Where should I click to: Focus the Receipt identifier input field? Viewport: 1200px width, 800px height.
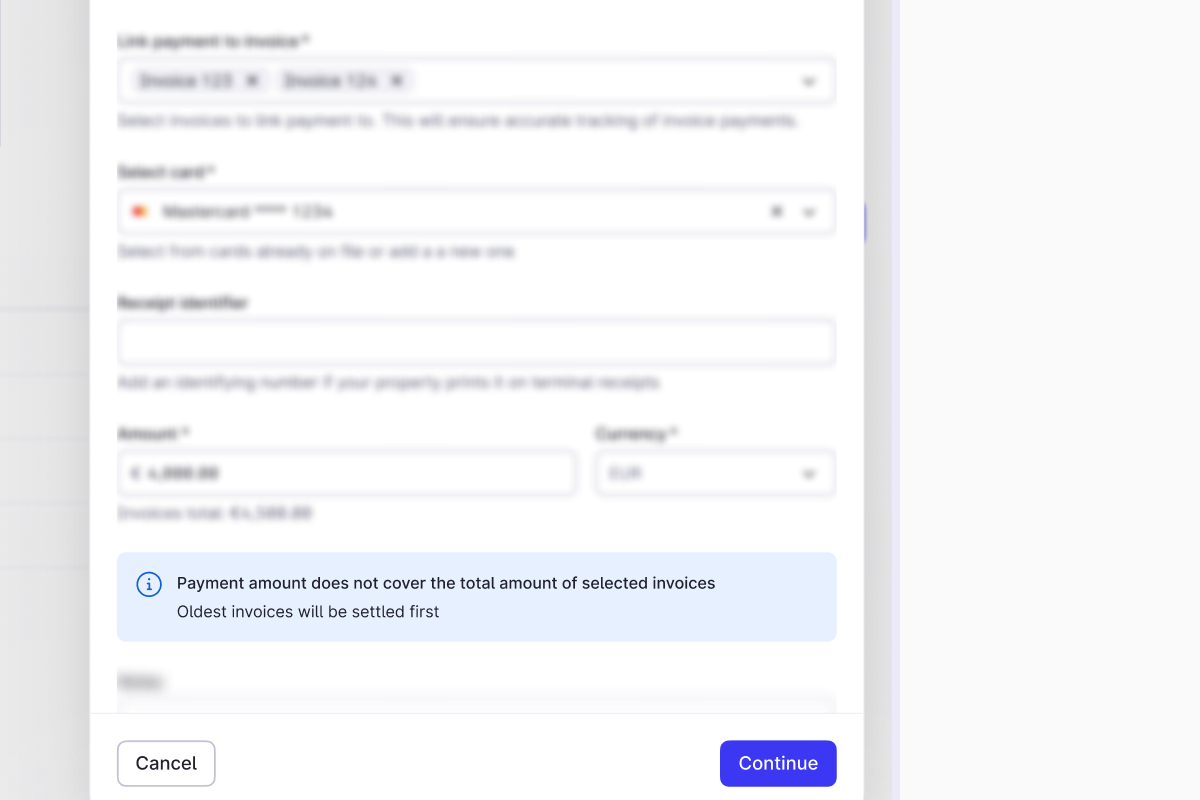point(476,343)
